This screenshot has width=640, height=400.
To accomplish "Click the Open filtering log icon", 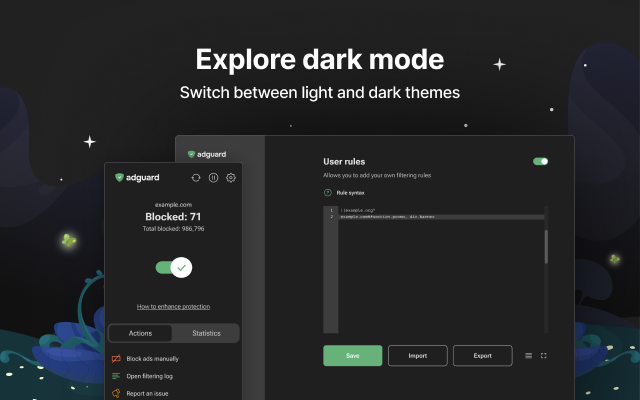I will (116, 376).
